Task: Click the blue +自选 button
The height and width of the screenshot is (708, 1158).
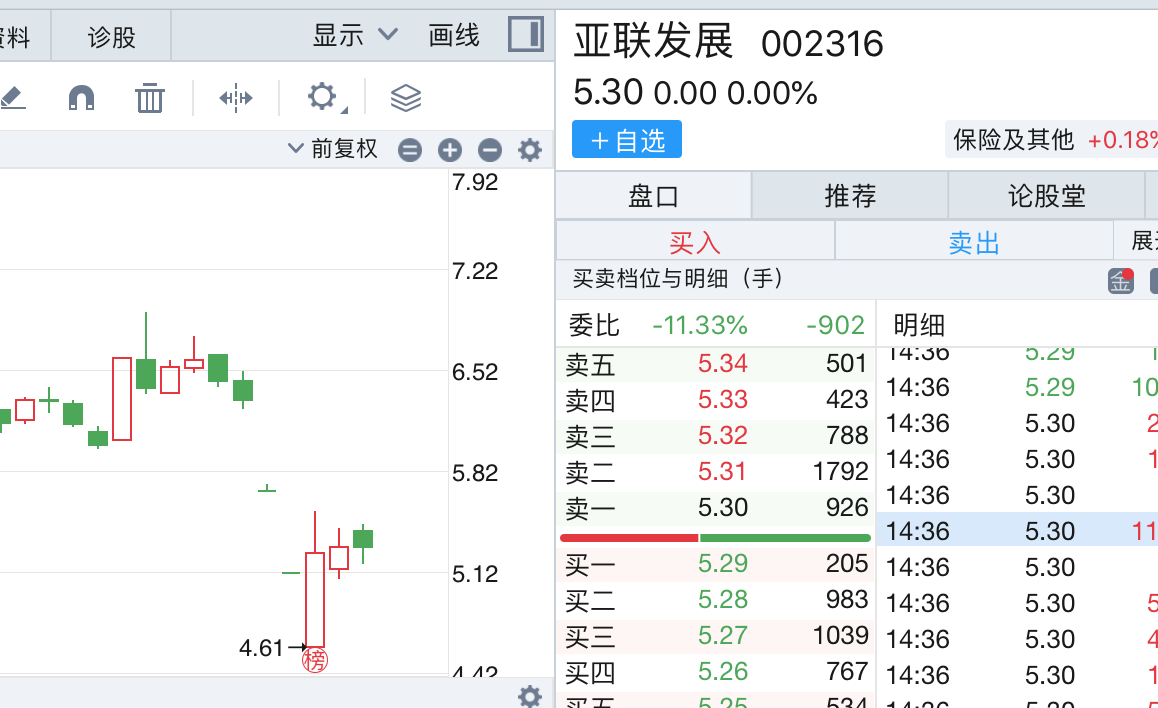Action: pos(627,140)
